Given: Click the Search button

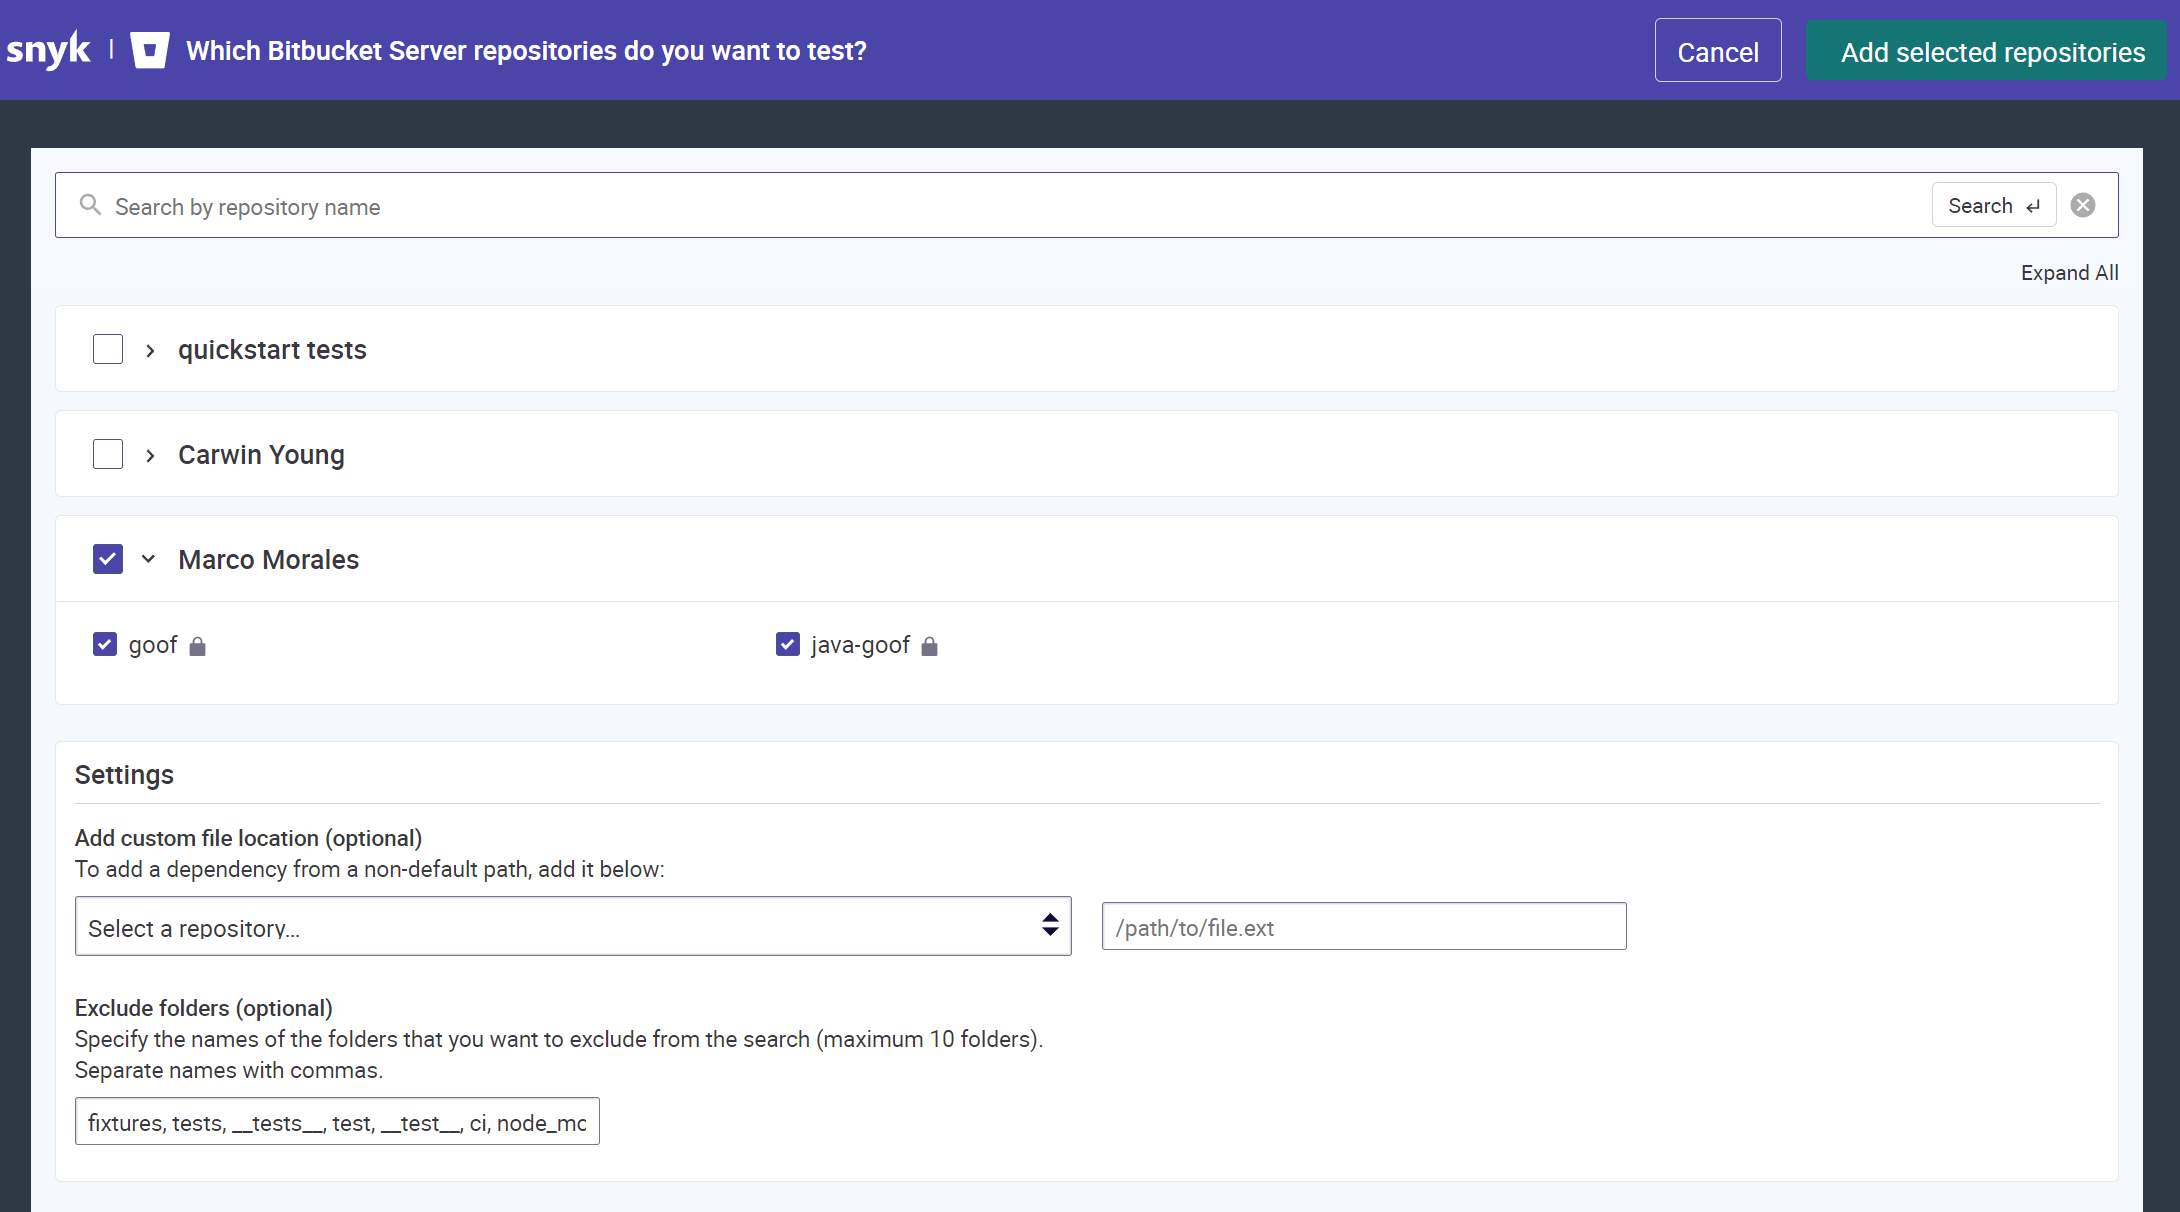Looking at the screenshot, I should [x=1994, y=205].
